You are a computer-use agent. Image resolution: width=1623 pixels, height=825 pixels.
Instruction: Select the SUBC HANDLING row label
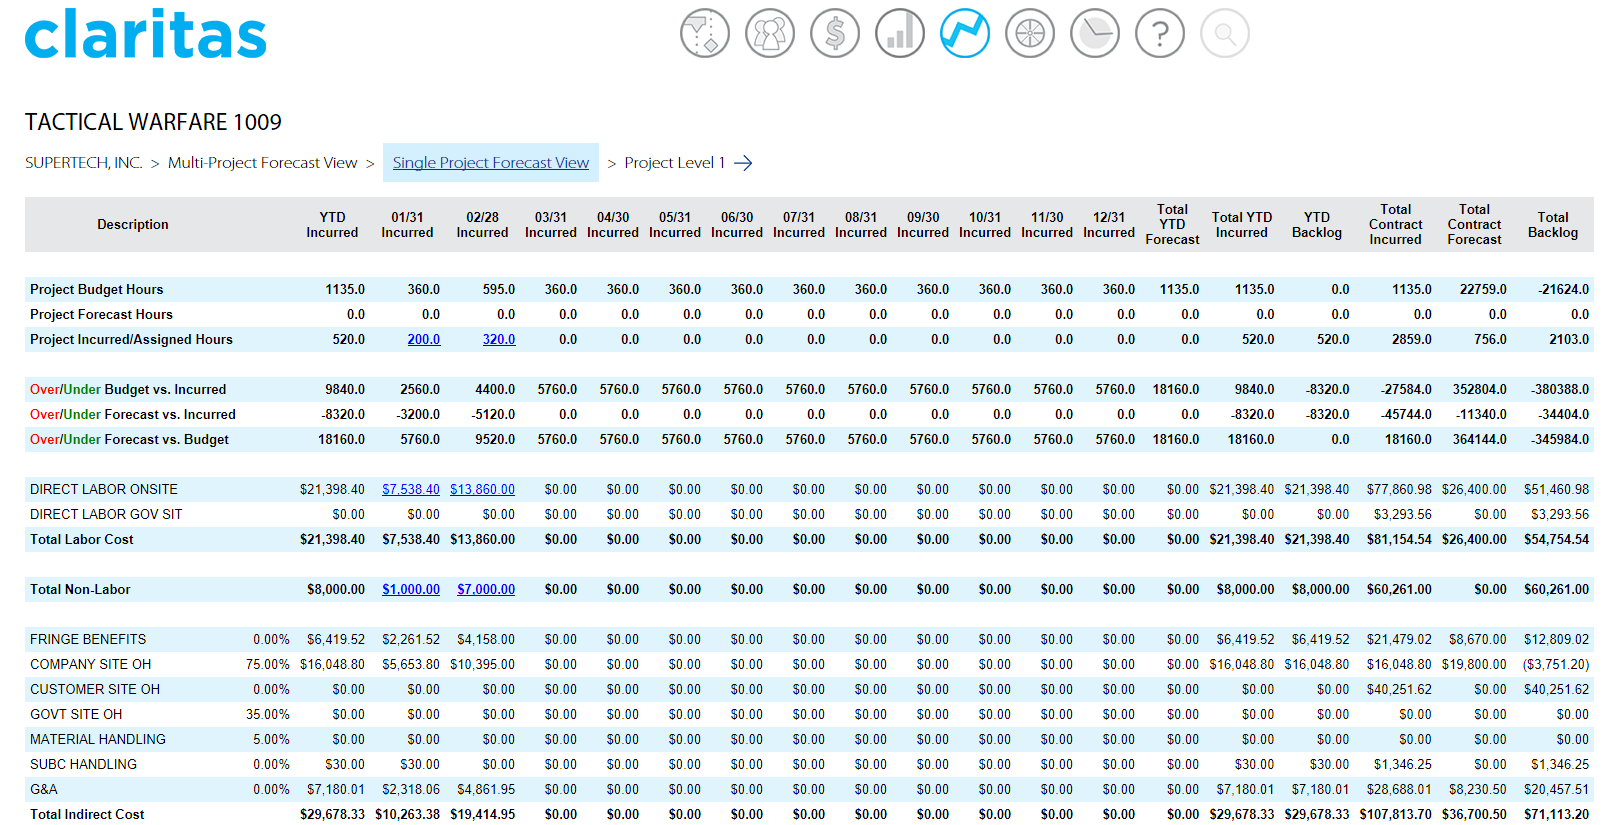click(84, 764)
